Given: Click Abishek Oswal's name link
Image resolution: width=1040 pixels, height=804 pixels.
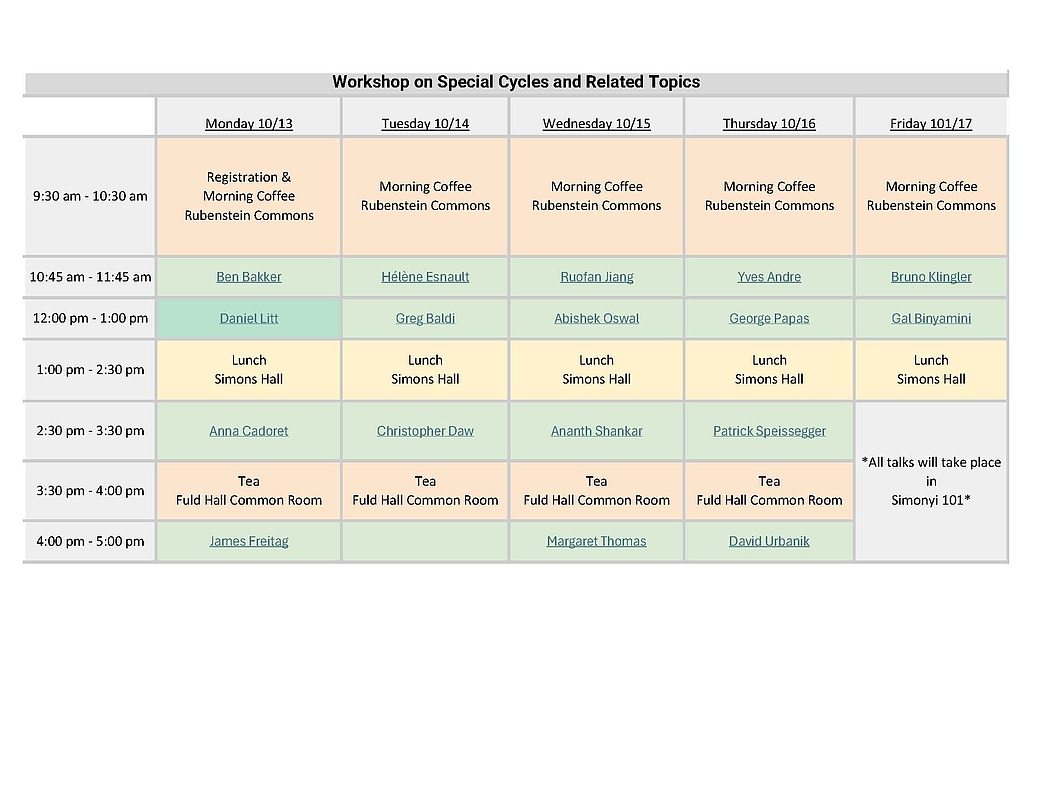Looking at the screenshot, I should pyautogui.click(x=596, y=319).
